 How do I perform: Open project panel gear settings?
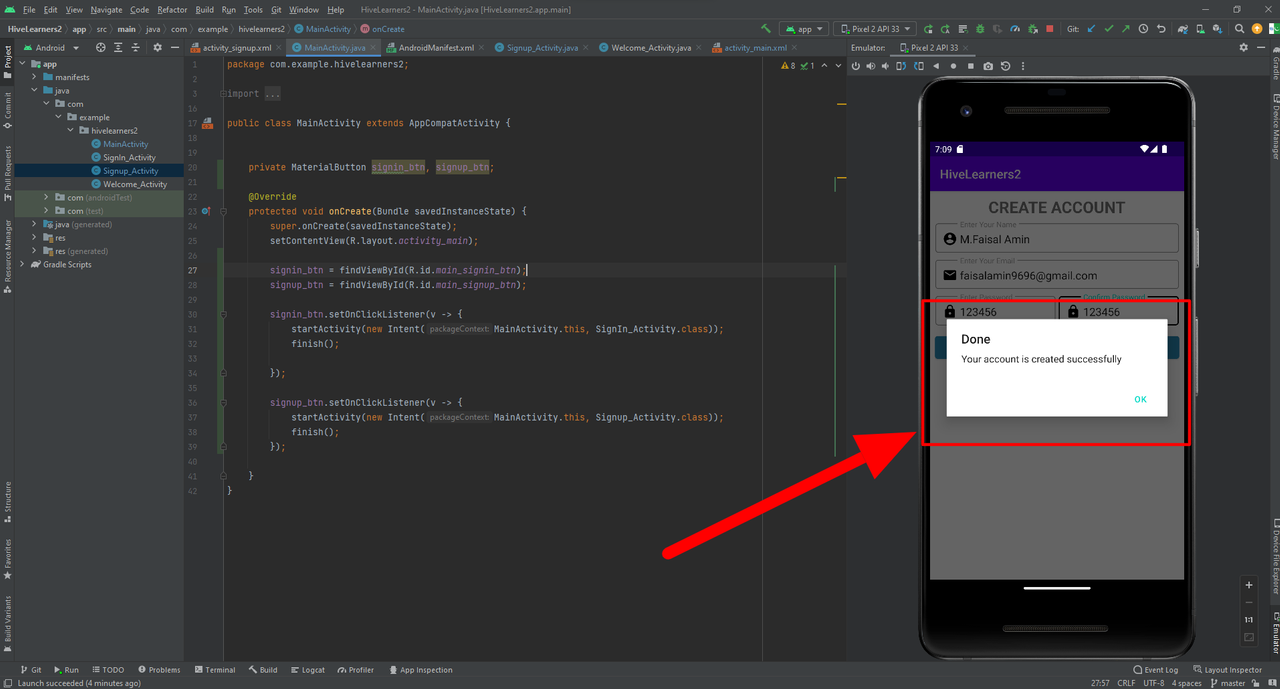157,47
